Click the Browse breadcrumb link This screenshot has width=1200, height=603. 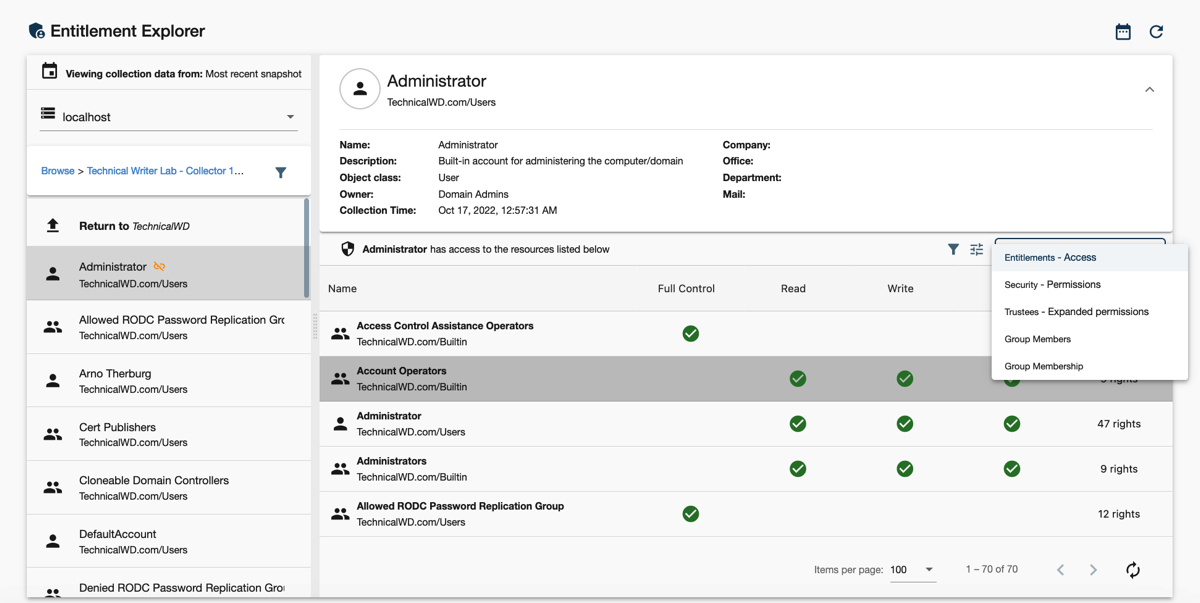click(57, 171)
